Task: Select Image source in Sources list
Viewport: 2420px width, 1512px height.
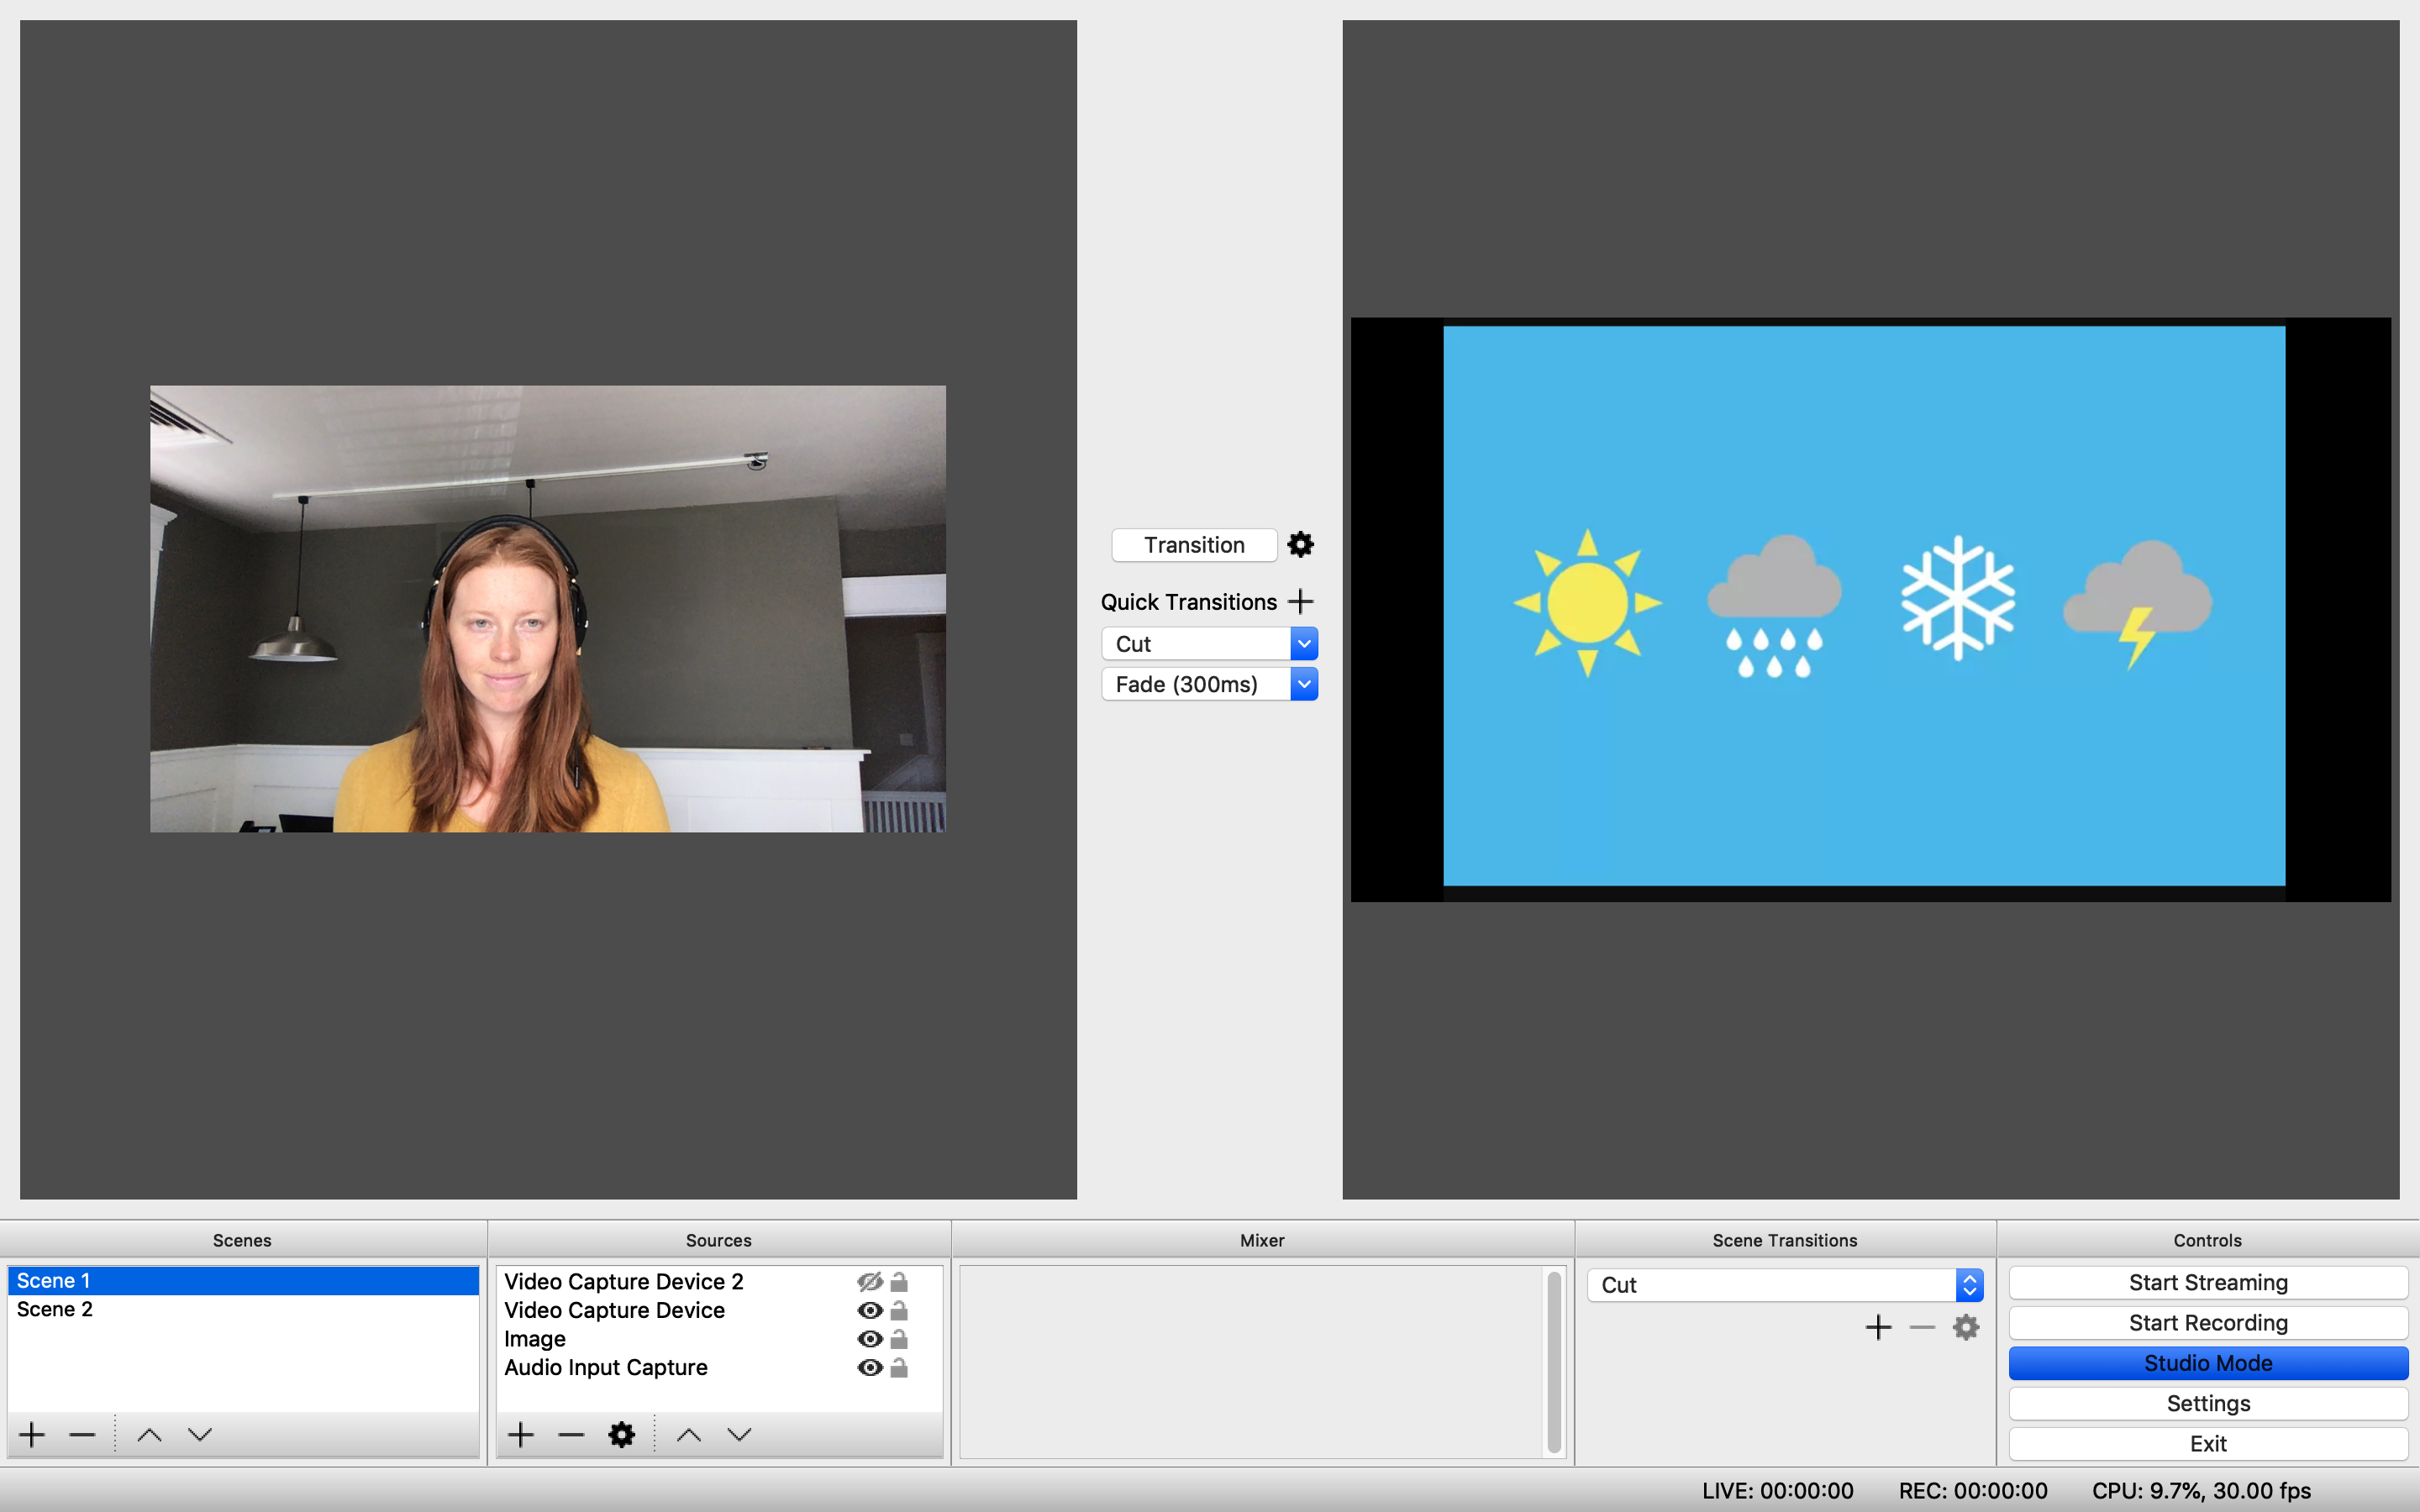Action: [535, 1339]
